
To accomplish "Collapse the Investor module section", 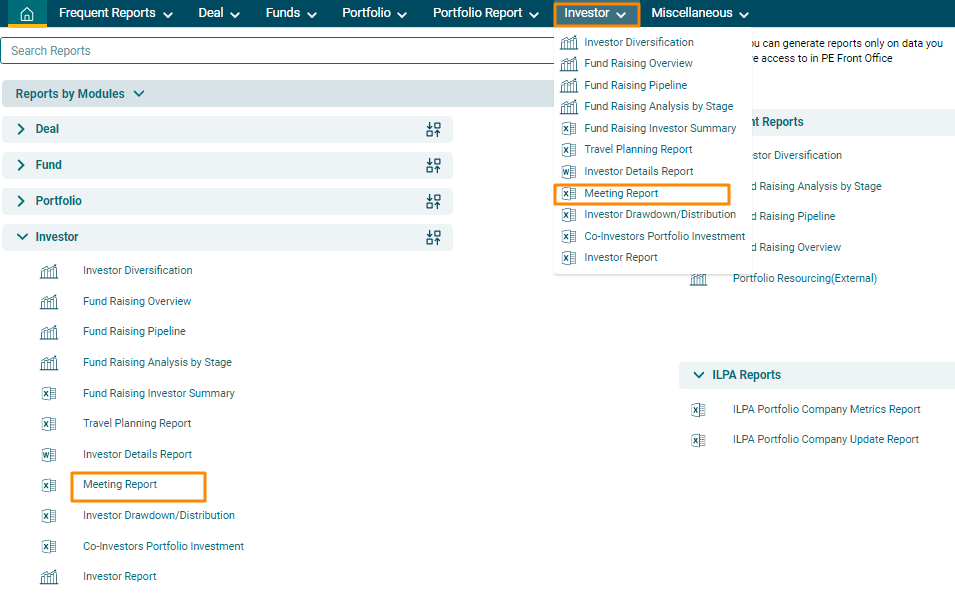I will [x=22, y=238].
